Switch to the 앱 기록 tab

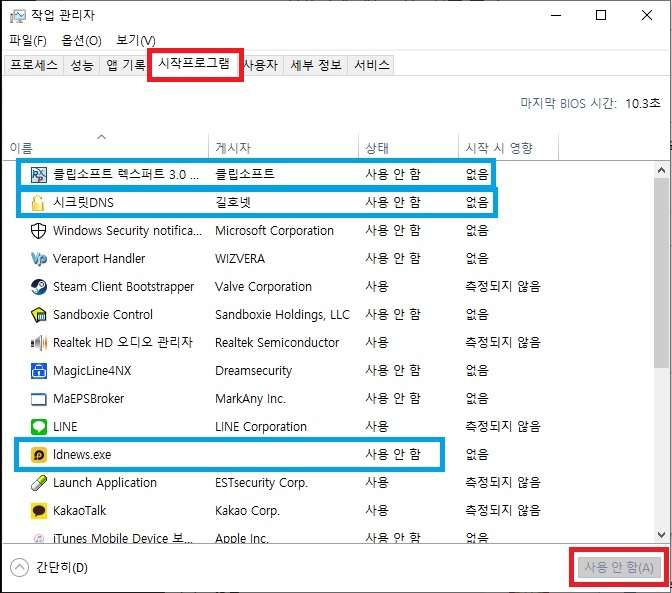(x=126, y=65)
